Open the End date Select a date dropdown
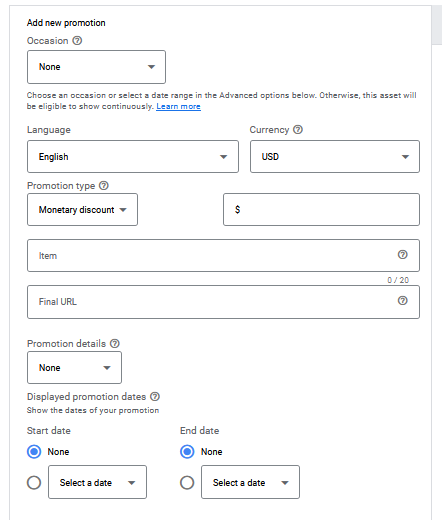Screen dimensions: 442x520 click(250, 482)
